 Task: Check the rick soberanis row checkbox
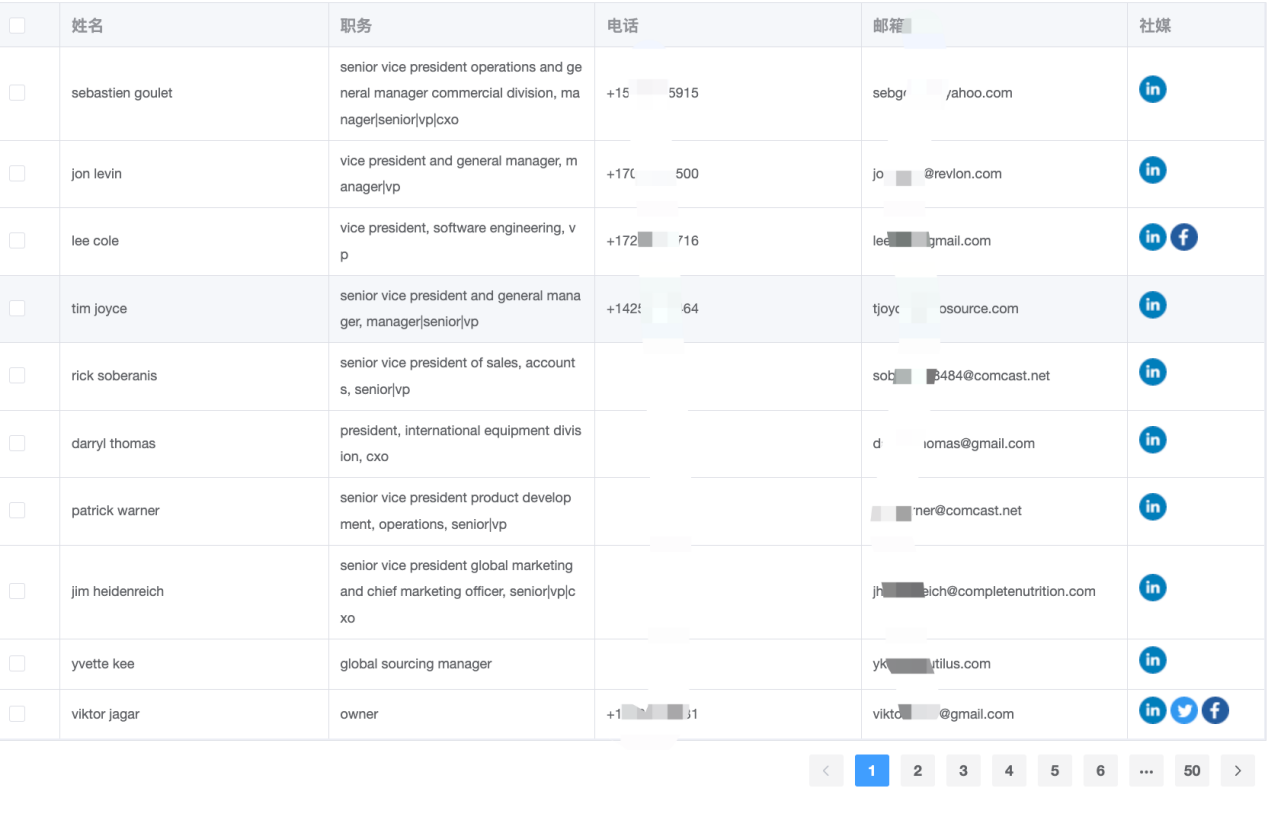pyautogui.click(x=17, y=375)
